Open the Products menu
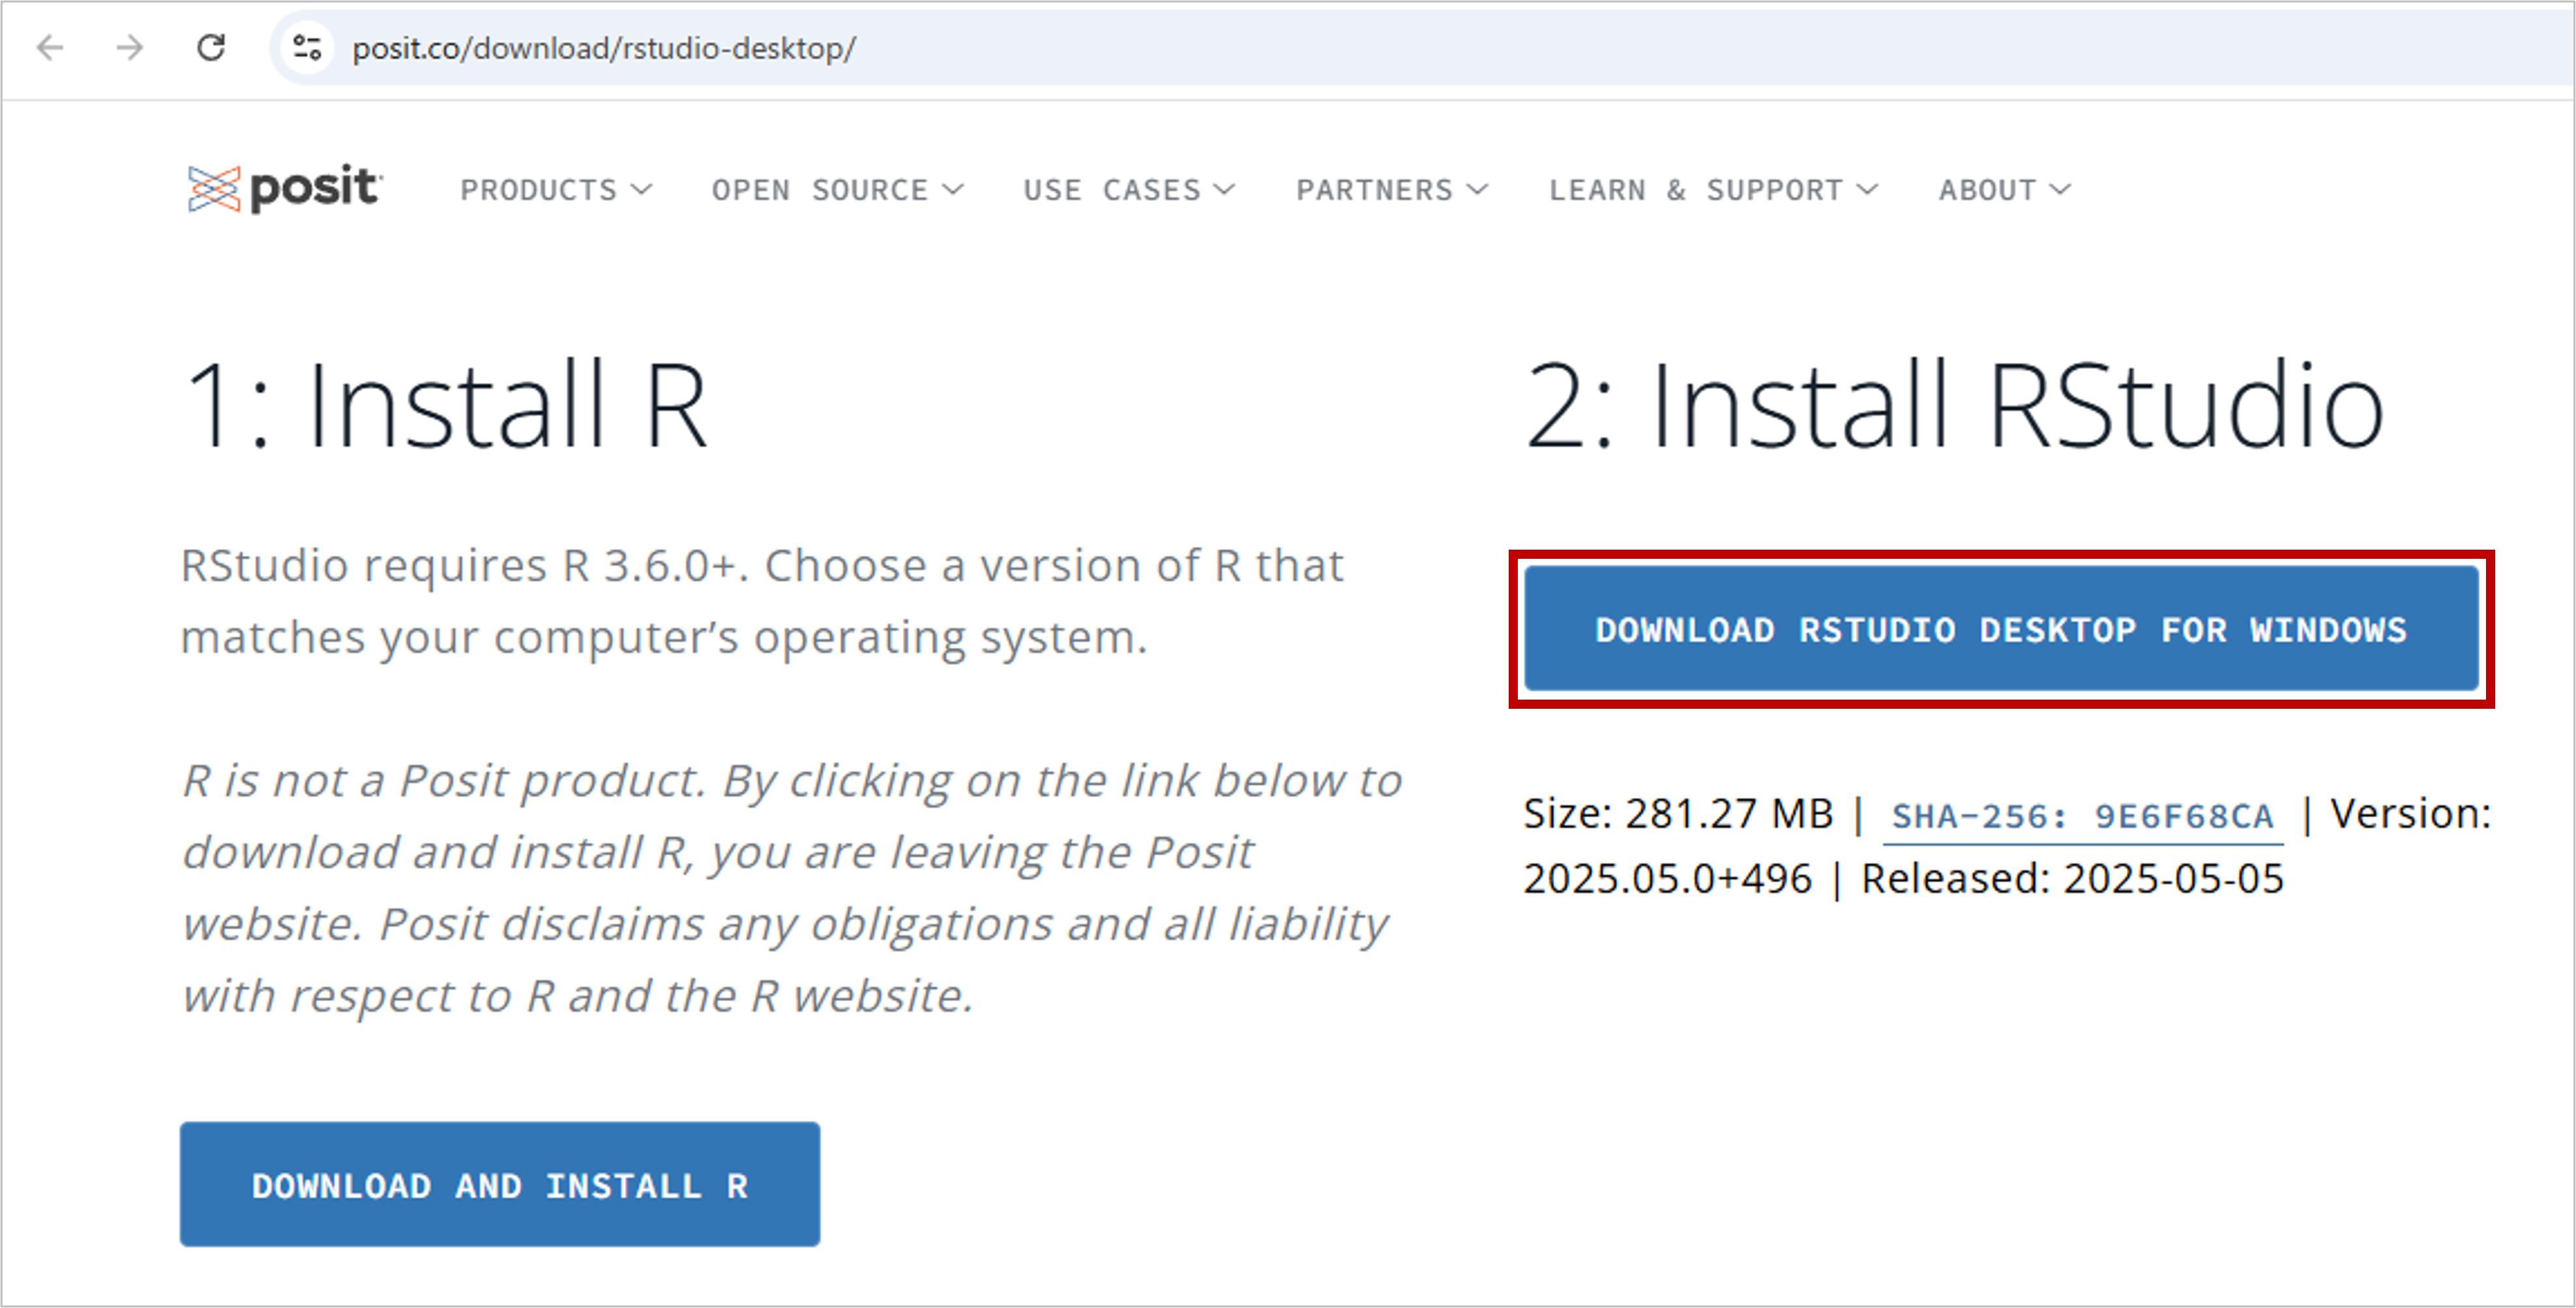Image resolution: width=2576 pixels, height=1308 pixels. 555,190
